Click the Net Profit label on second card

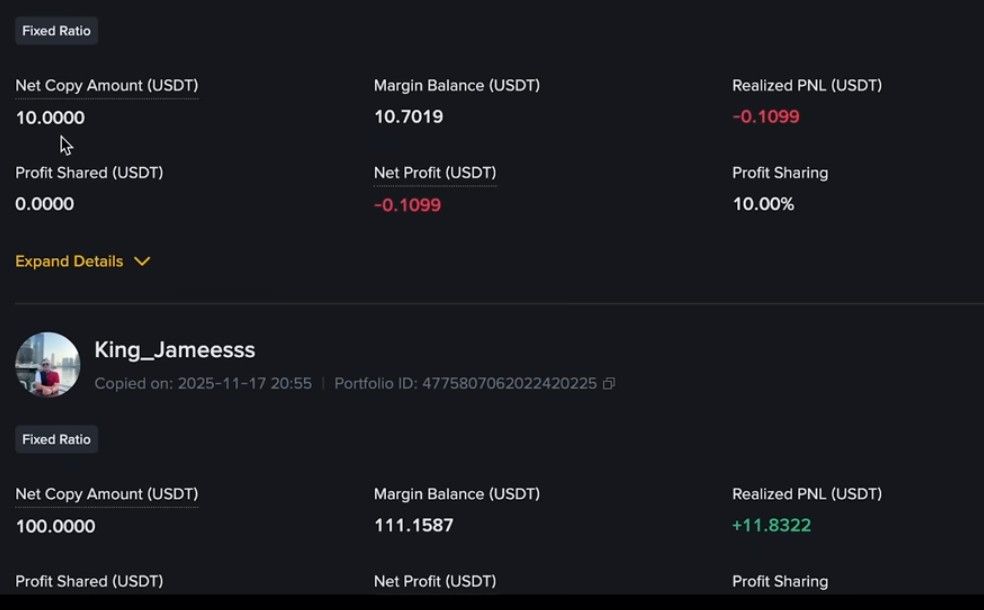[x=434, y=581]
